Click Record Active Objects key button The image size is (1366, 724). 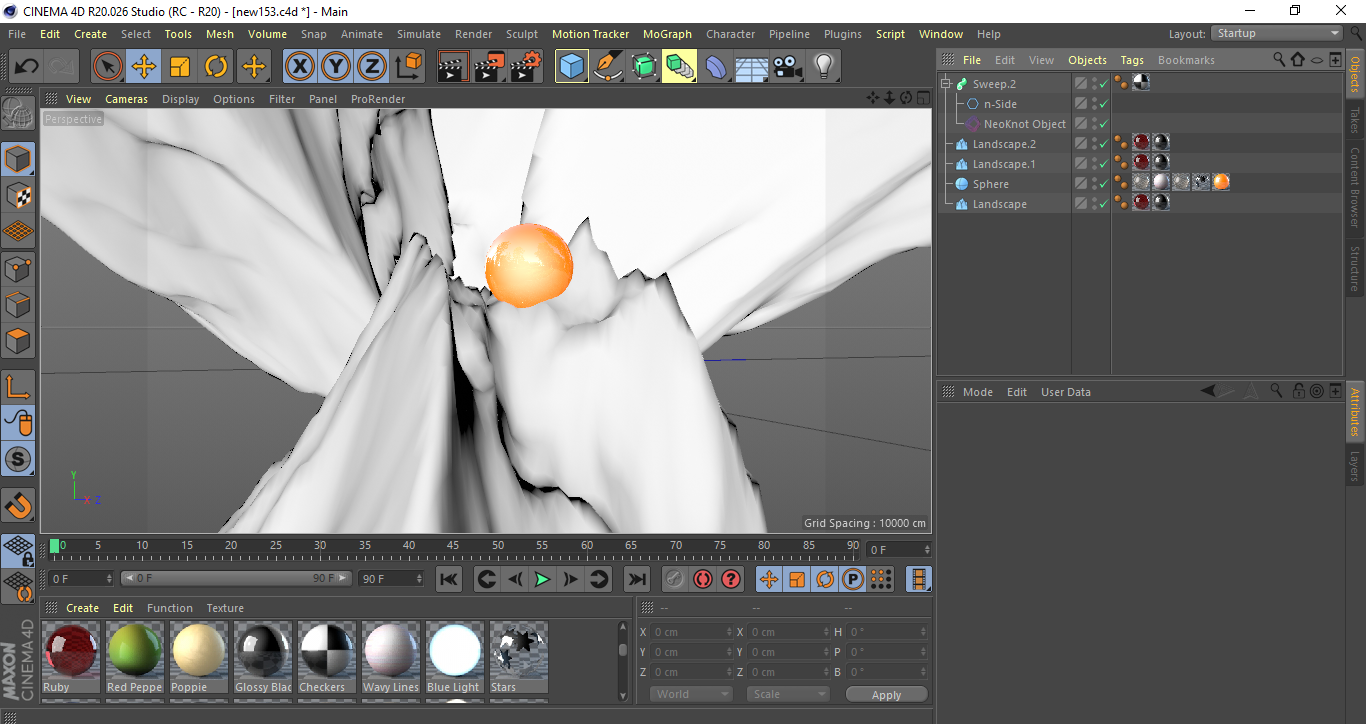pos(674,579)
